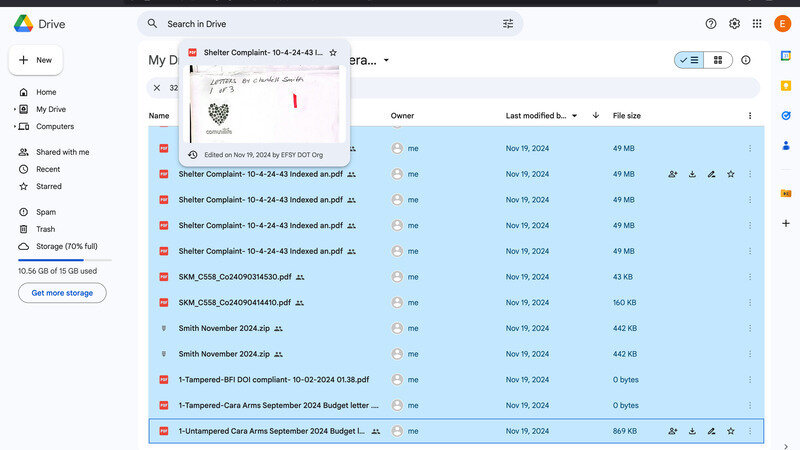The height and width of the screenshot is (450, 800).
Task: Expand the Computers tree in the sidebar
Action: click(x=14, y=126)
